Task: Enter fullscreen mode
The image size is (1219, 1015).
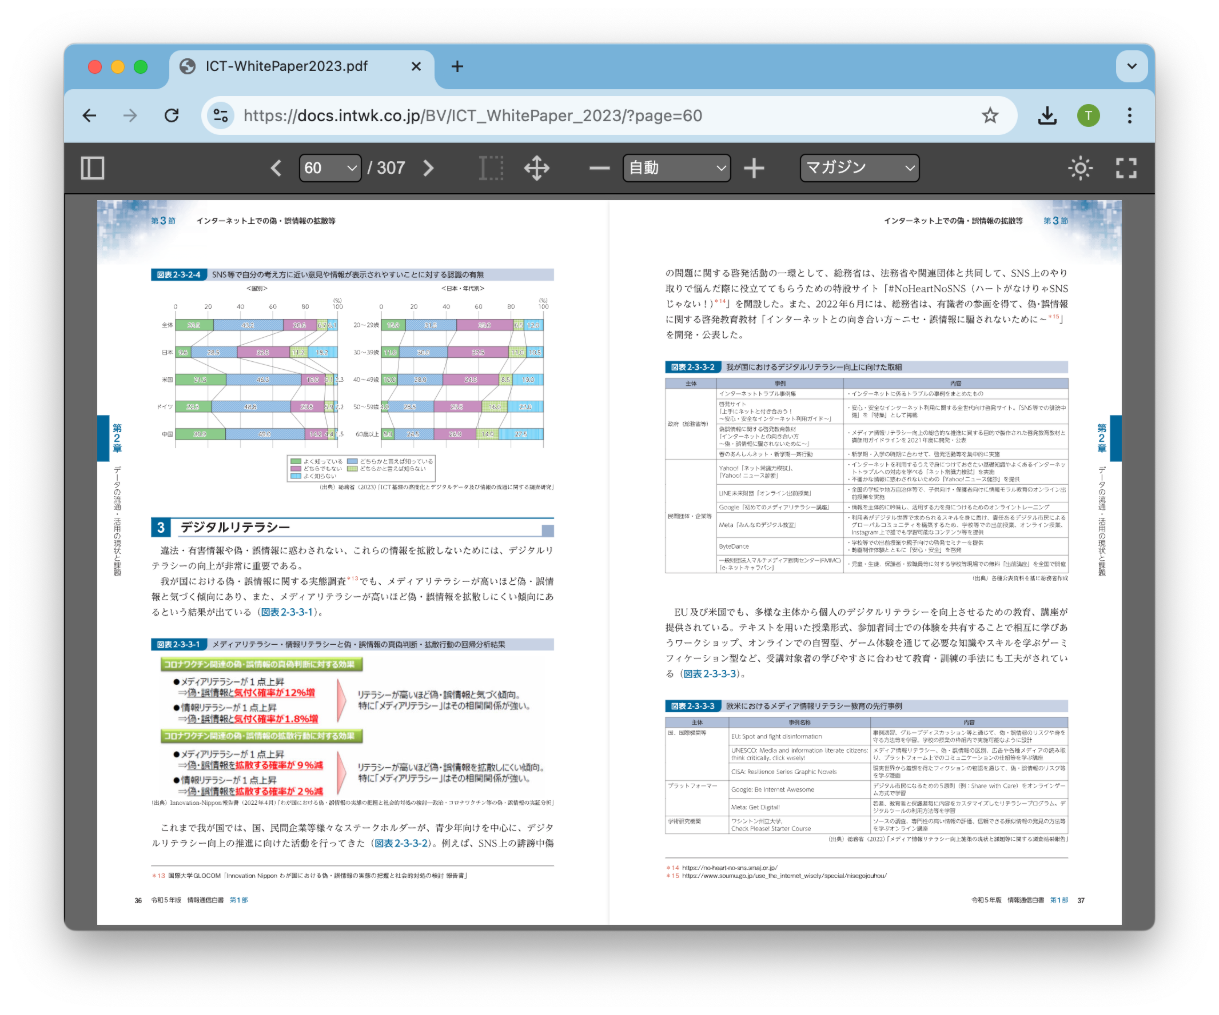Action: [x=1126, y=168]
